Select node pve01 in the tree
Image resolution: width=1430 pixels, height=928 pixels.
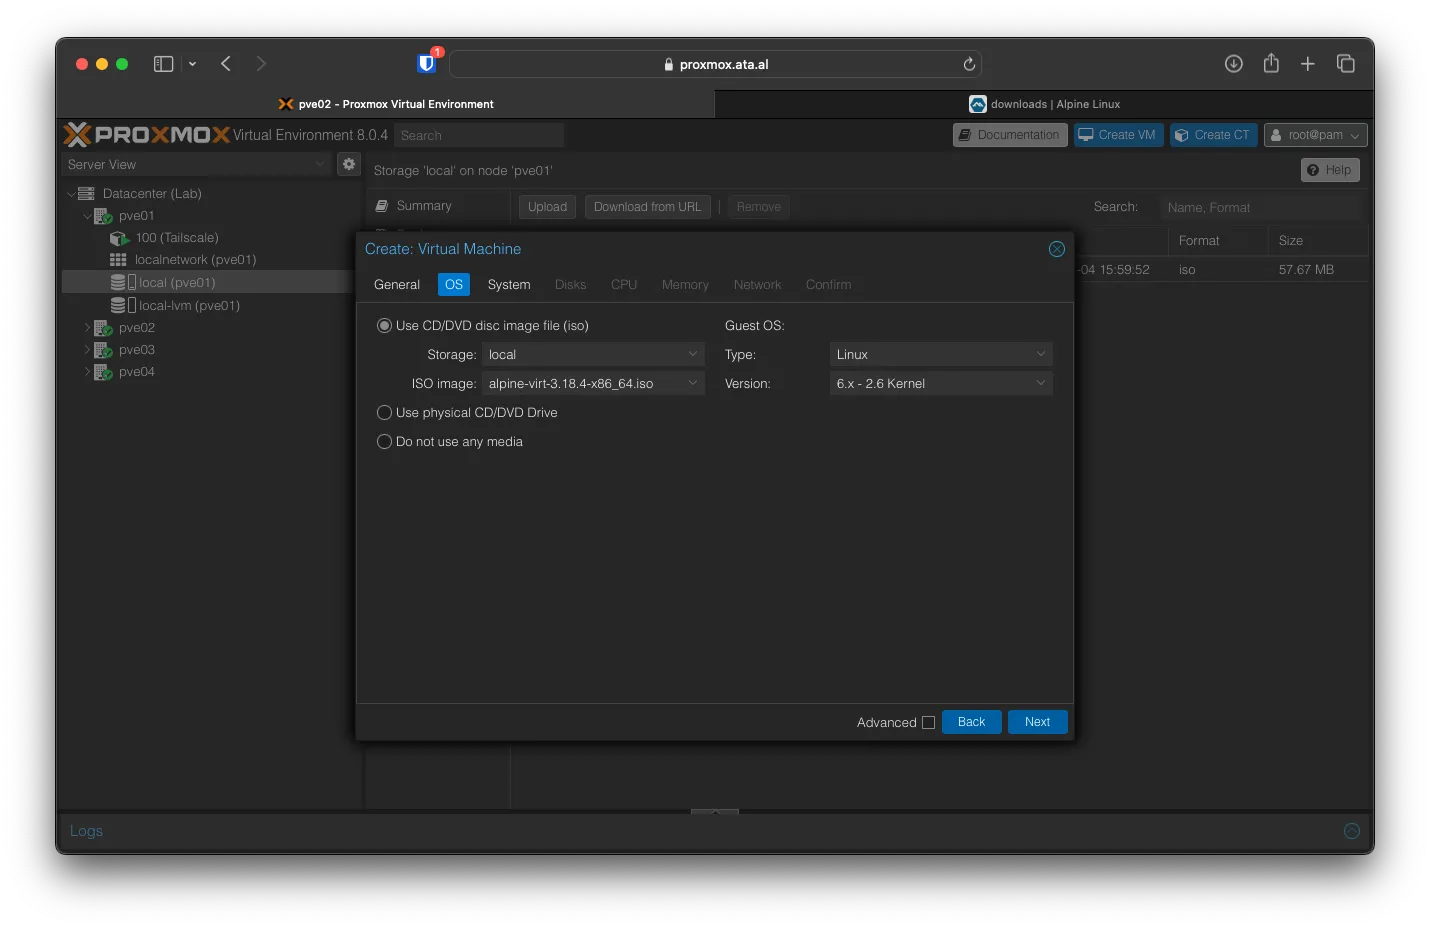point(136,216)
